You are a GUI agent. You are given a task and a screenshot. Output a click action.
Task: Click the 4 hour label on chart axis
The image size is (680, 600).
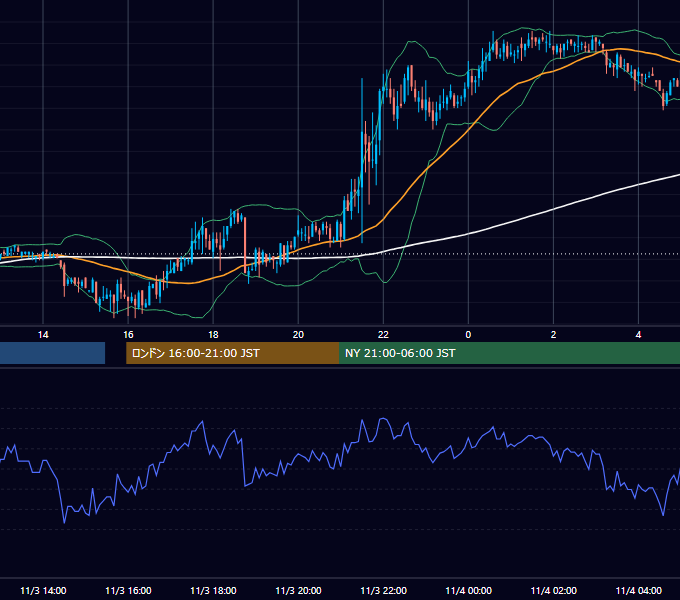point(638,335)
